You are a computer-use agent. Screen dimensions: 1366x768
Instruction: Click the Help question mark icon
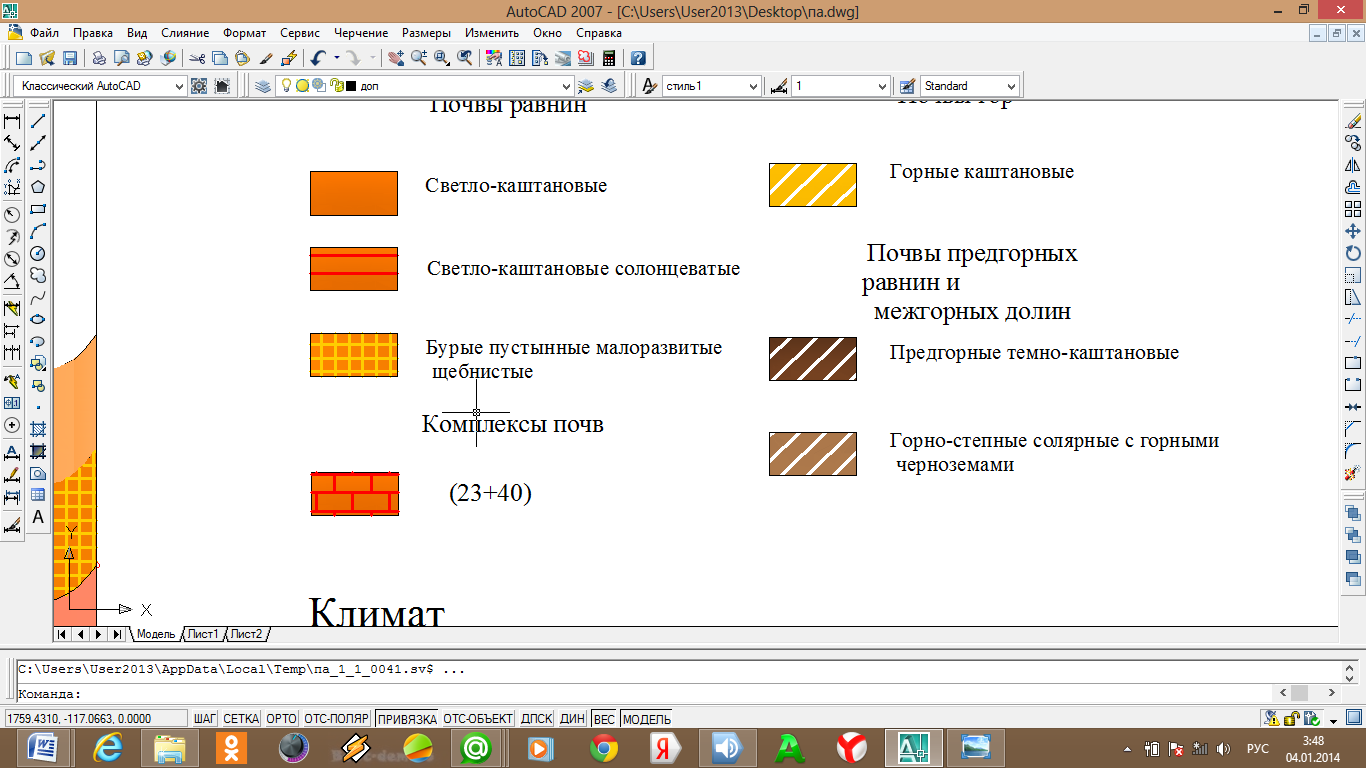637,58
